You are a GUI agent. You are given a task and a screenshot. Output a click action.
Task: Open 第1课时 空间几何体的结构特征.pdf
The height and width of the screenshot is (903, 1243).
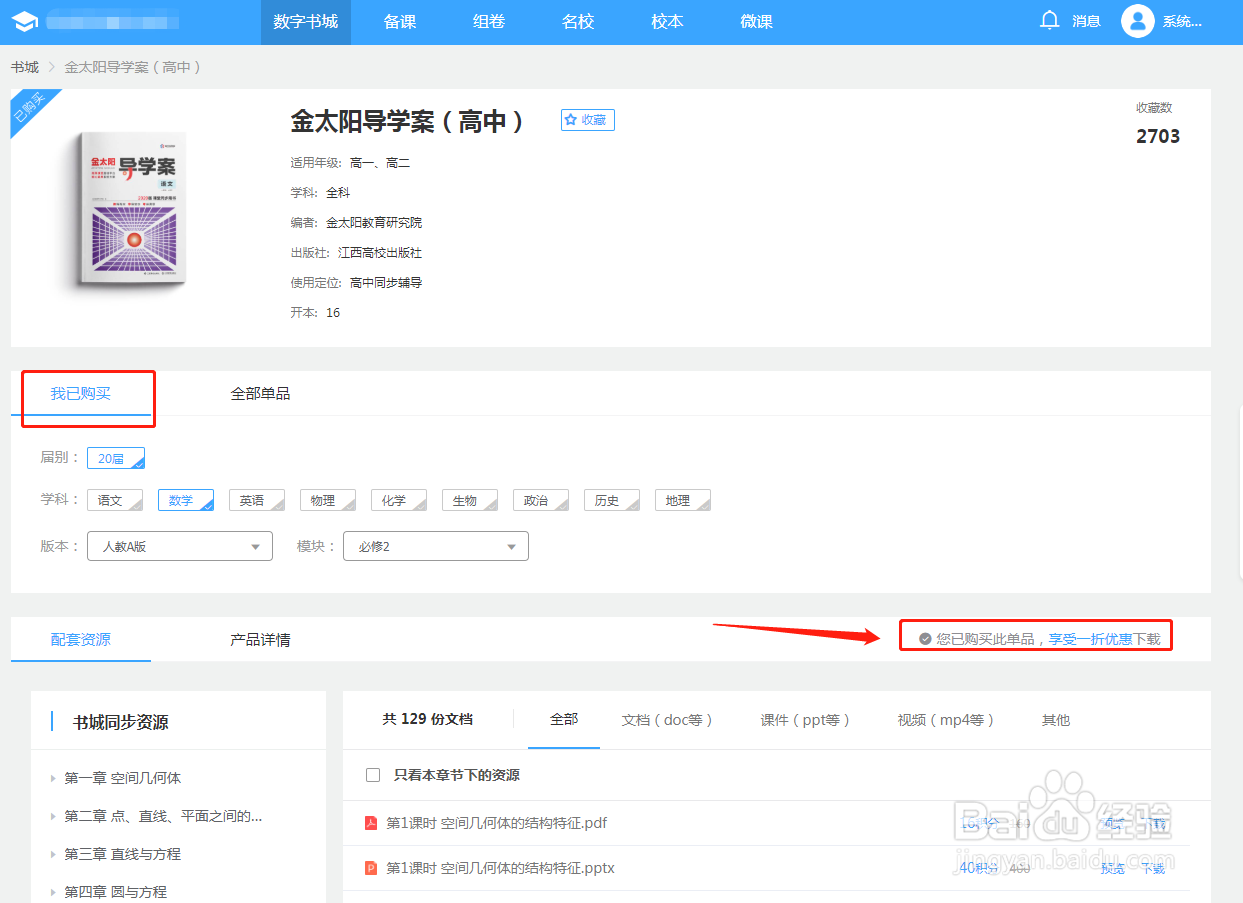[497, 824]
